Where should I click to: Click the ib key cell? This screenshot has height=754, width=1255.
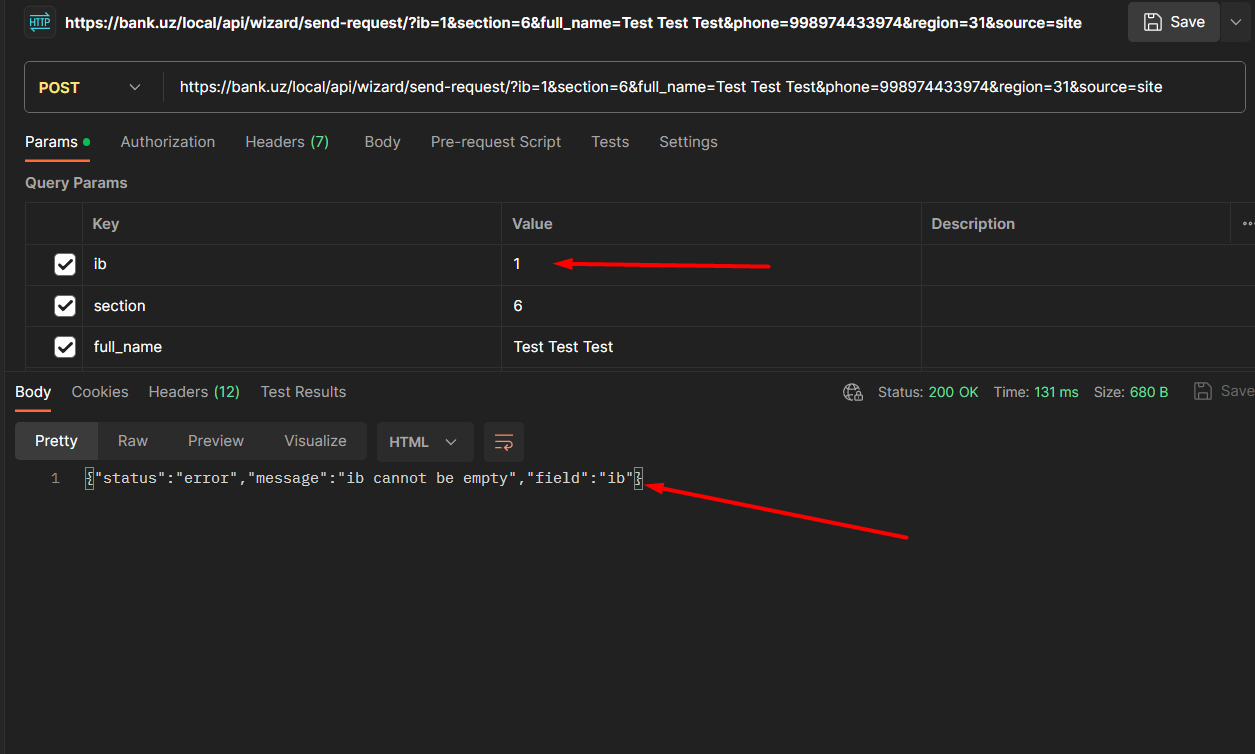click(x=292, y=265)
